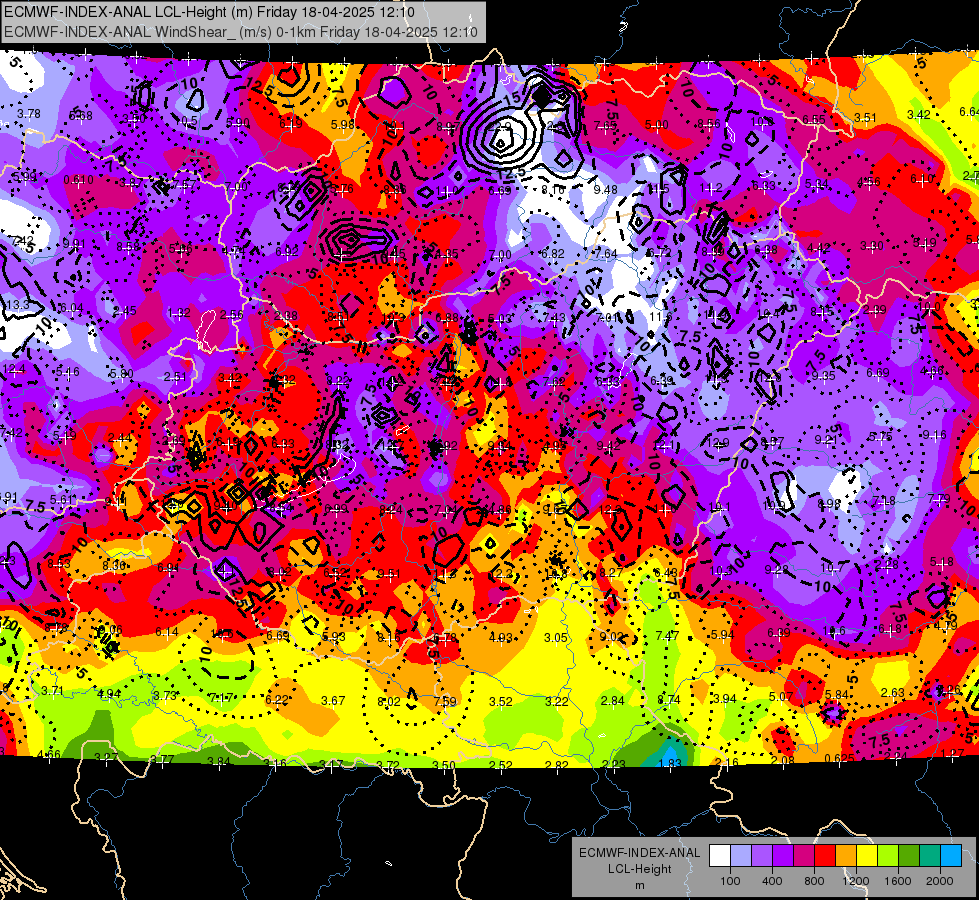The height and width of the screenshot is (900, 979).
Task: Select the orange legend color swatch
Action: [x=846, y=856]
